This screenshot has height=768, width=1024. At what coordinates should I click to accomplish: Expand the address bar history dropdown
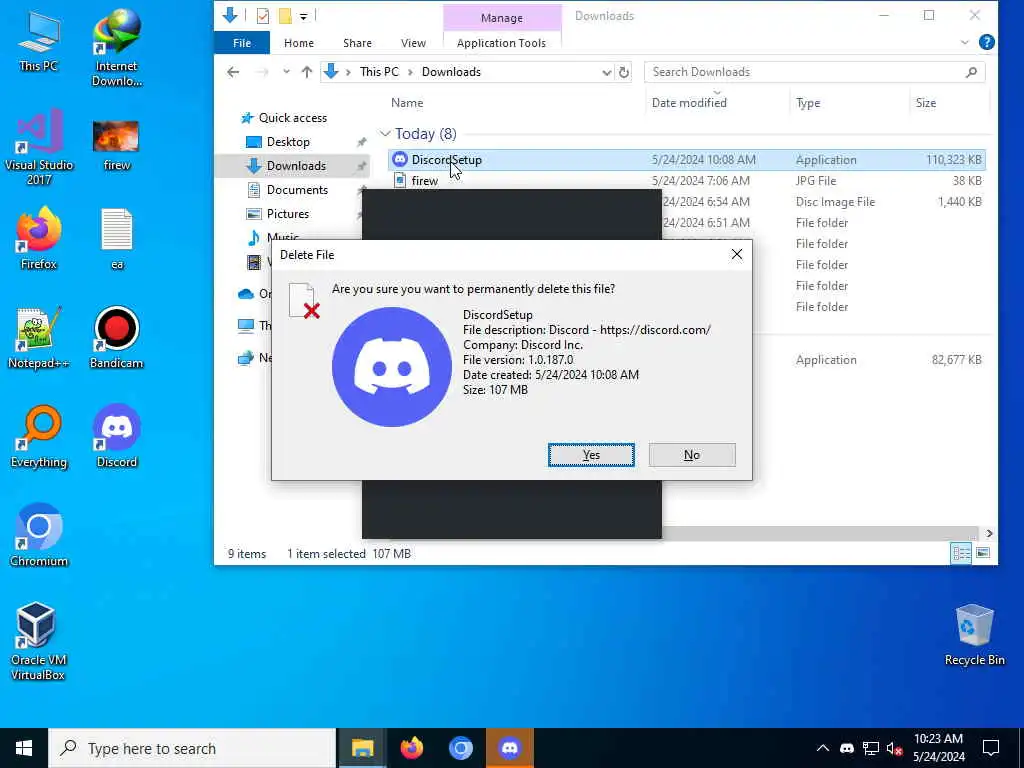pyautogui.click(x=606, y=72)
